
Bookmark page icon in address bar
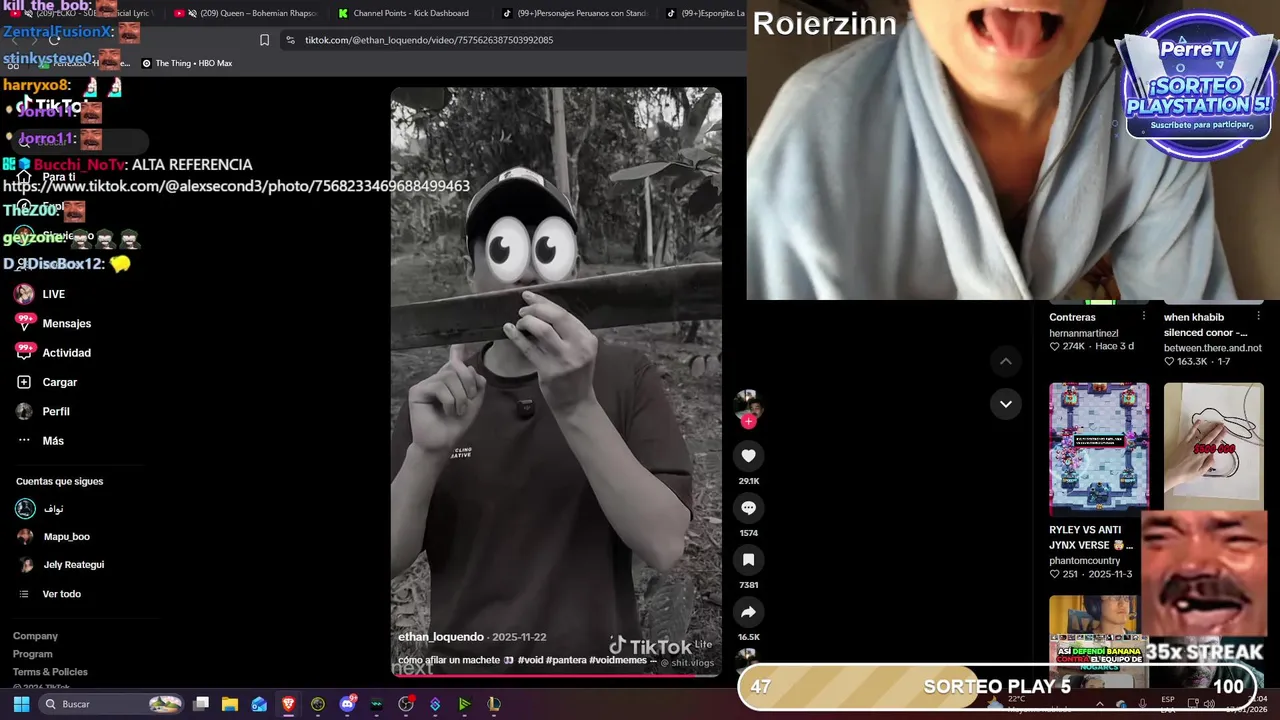coord(264,40)
